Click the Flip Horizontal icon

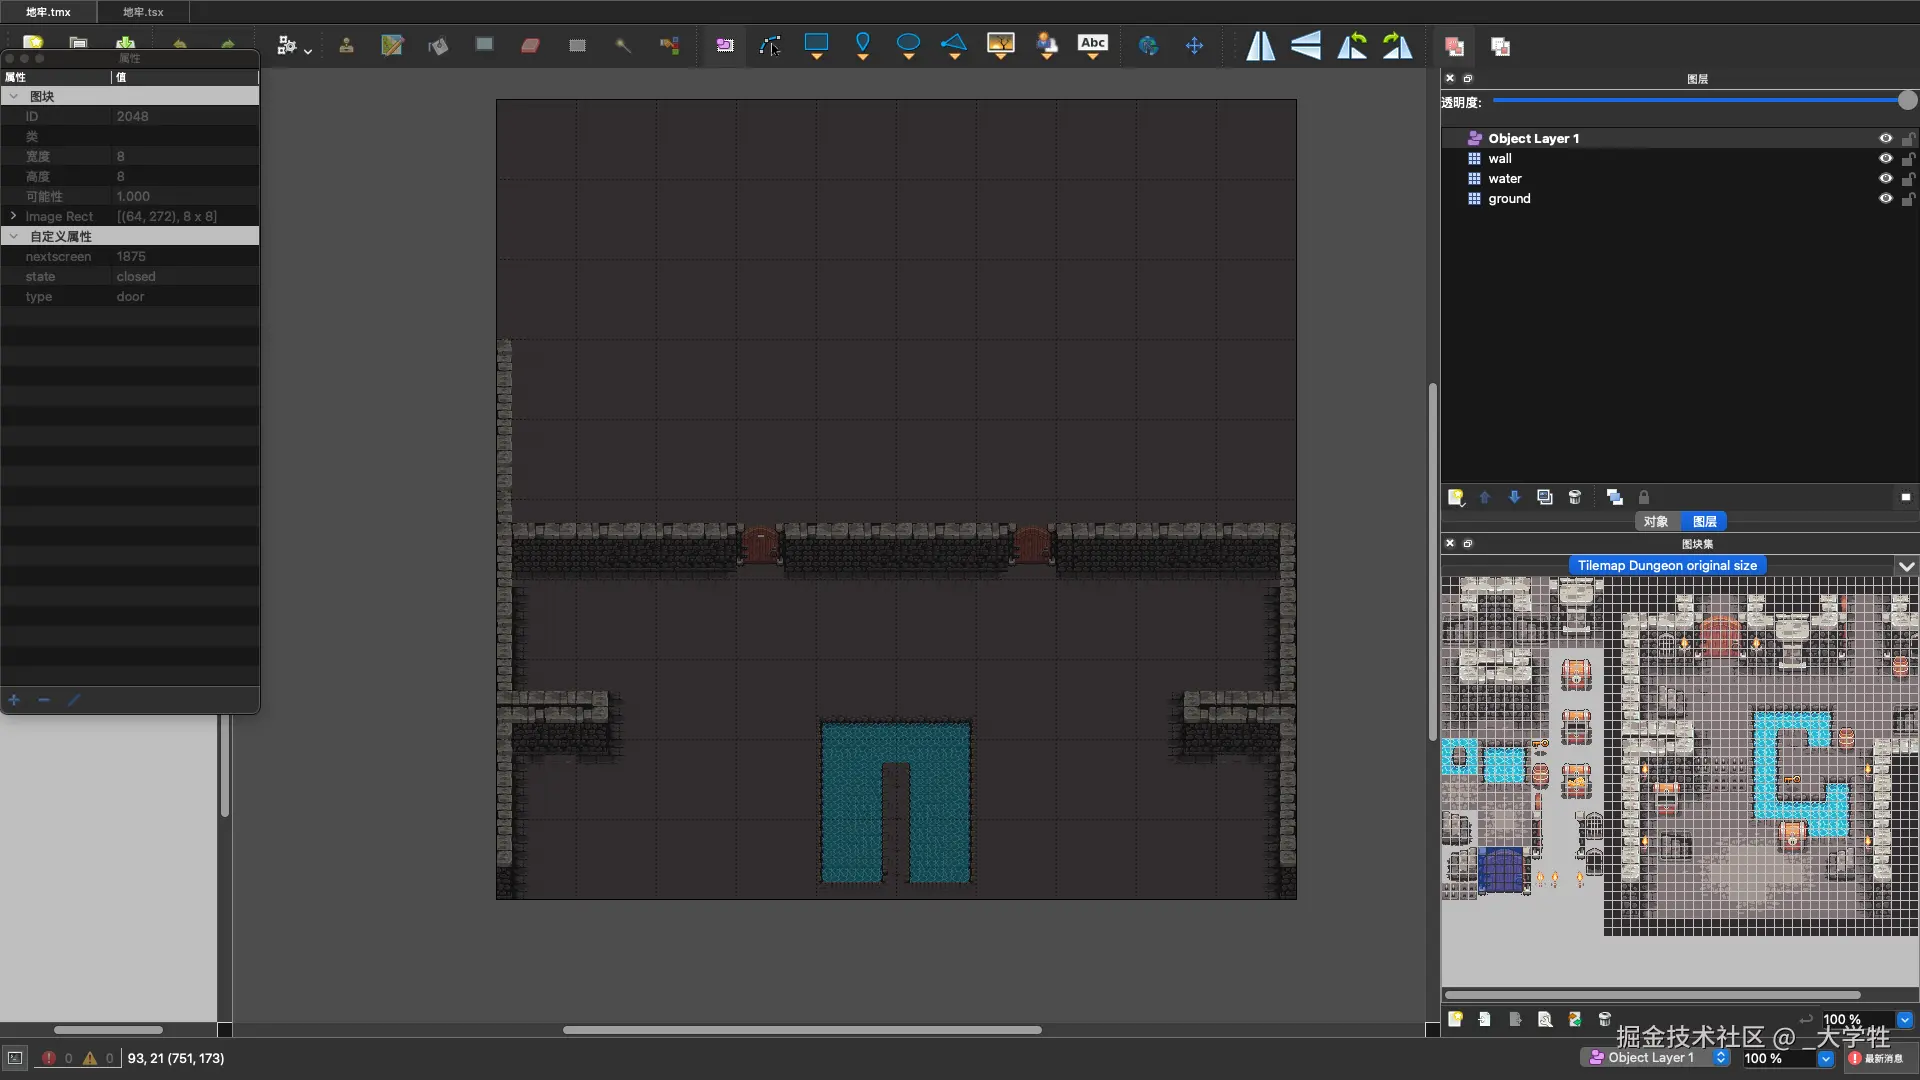[1260, 46]
